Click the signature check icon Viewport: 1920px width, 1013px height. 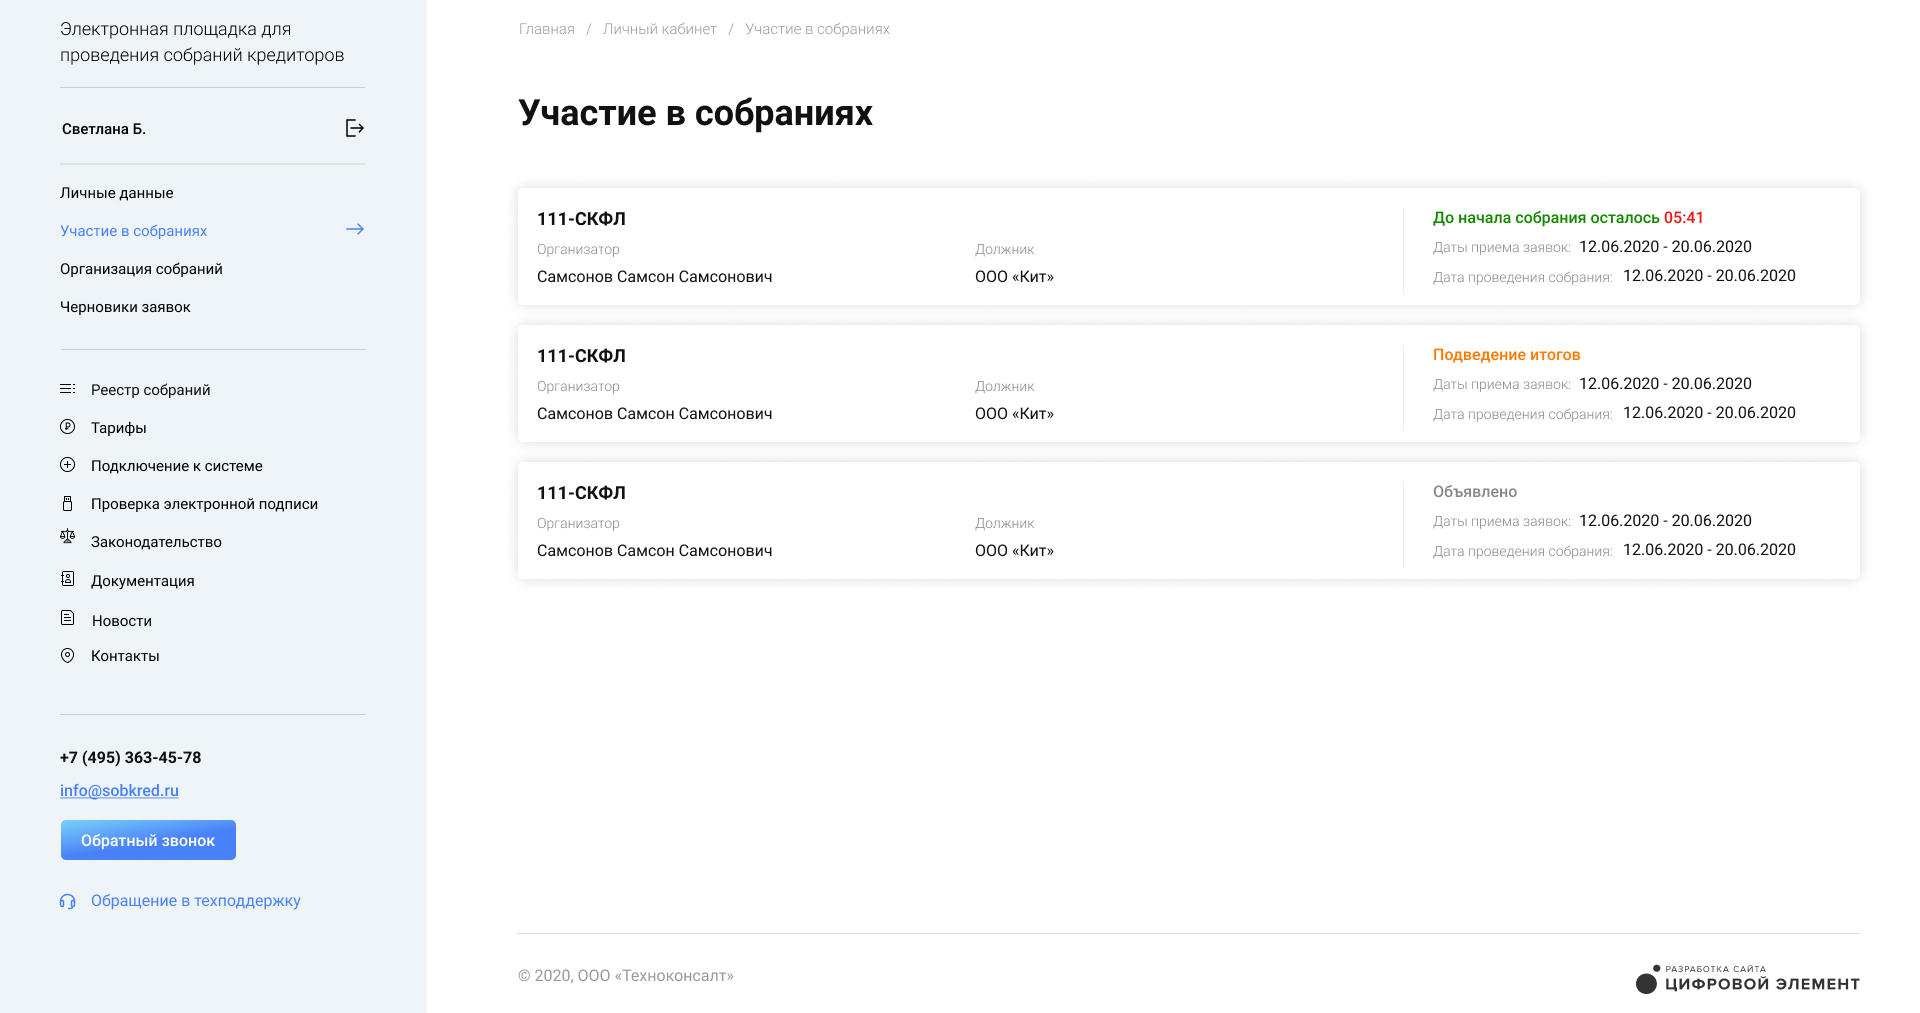coord(67,503)
